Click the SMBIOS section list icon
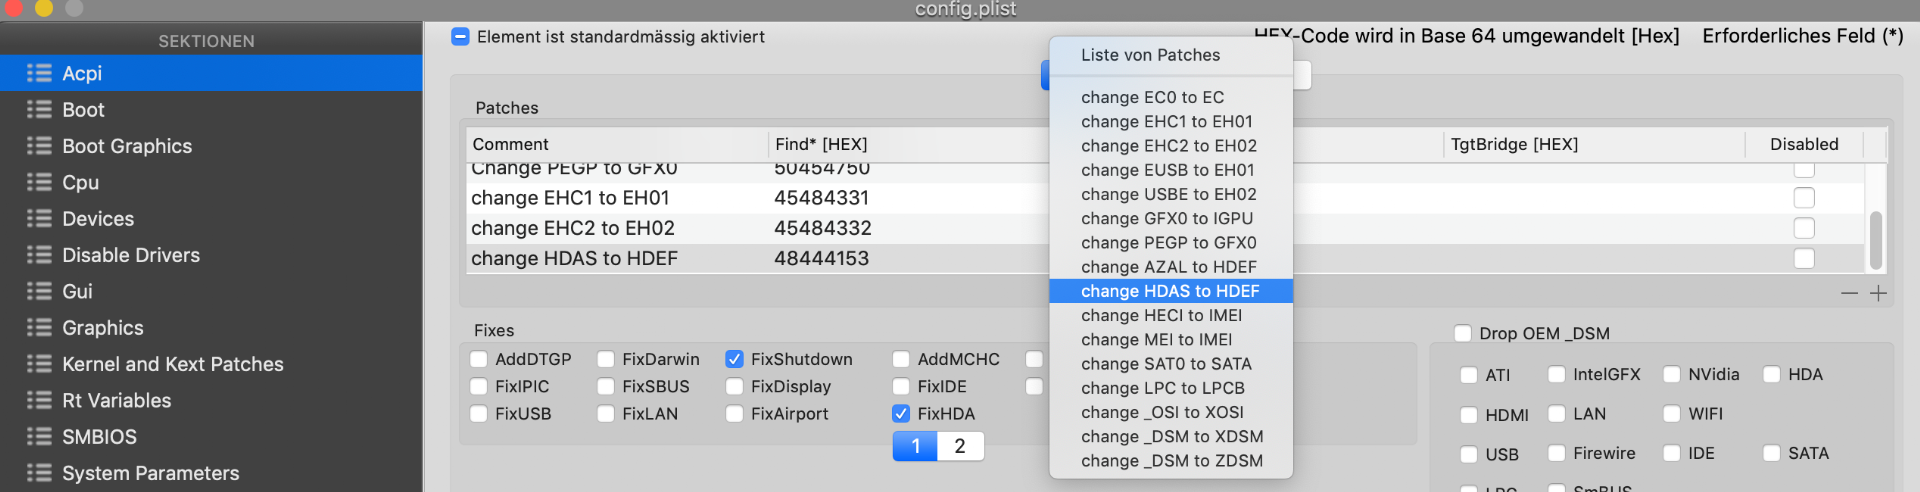Viewport: 1920px width, 492px height. point(39,437)
